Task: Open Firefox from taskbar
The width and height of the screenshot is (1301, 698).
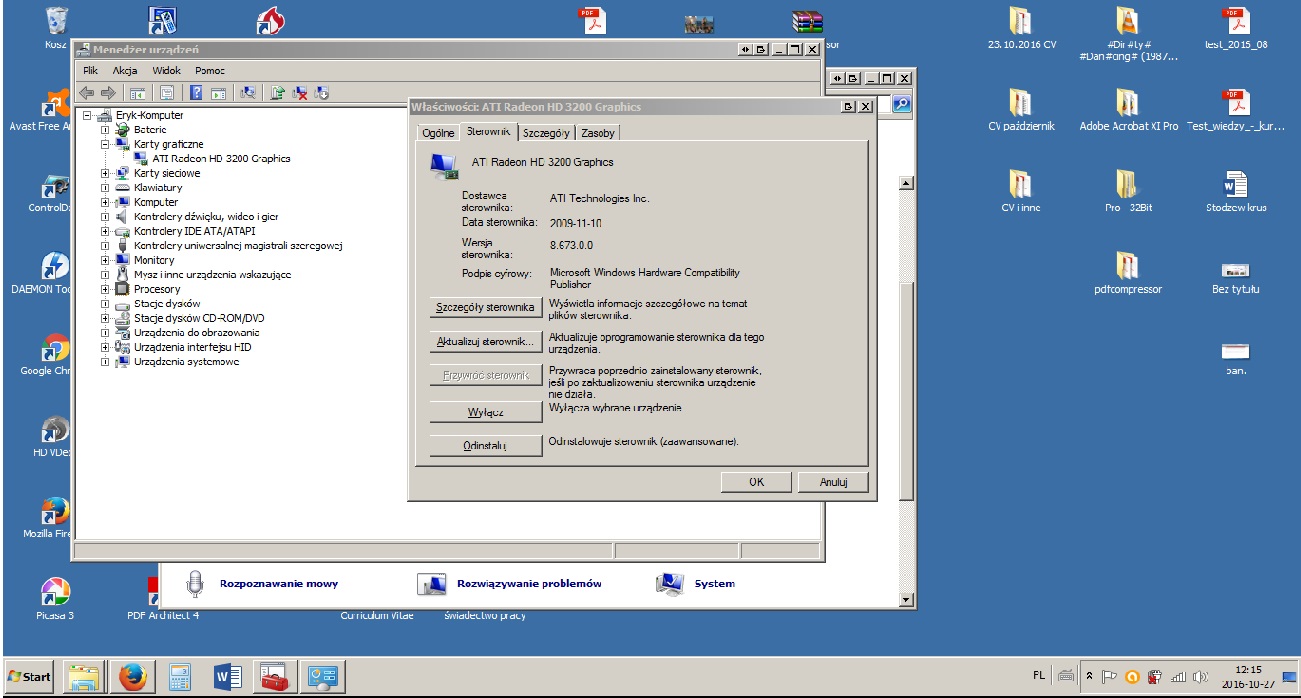Action: 132,677
